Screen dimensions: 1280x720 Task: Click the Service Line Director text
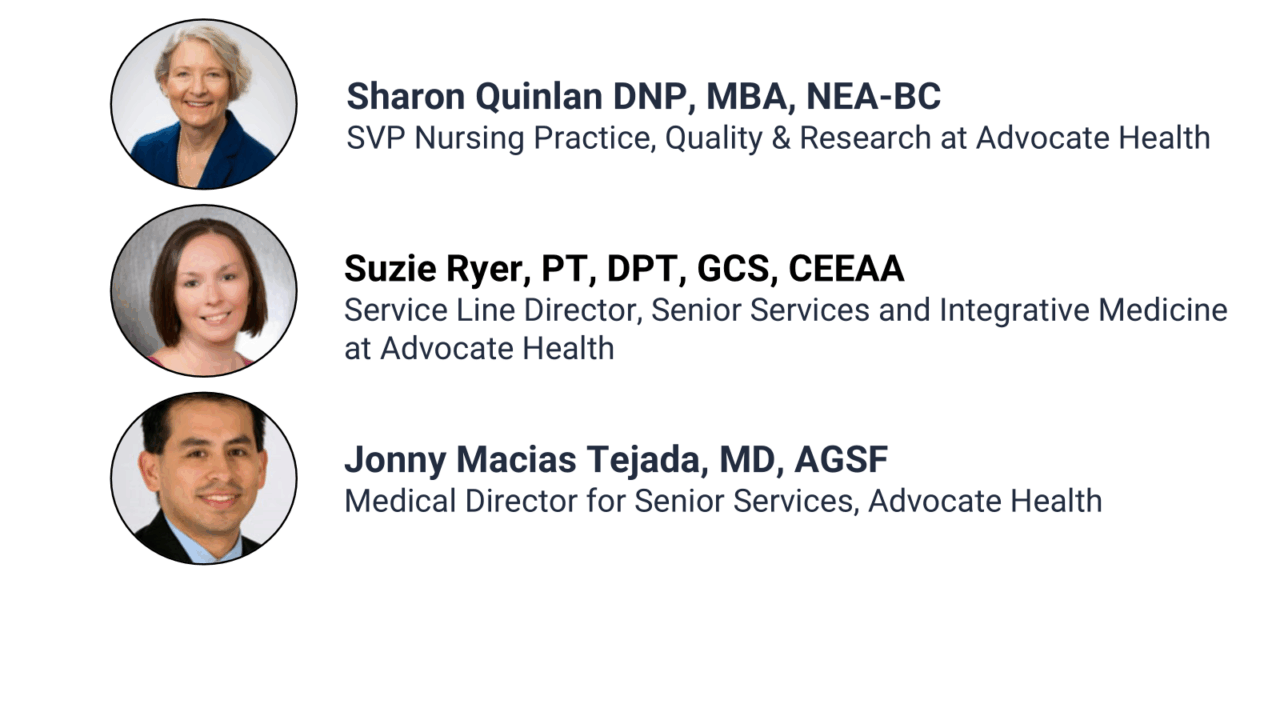(490, 310)
